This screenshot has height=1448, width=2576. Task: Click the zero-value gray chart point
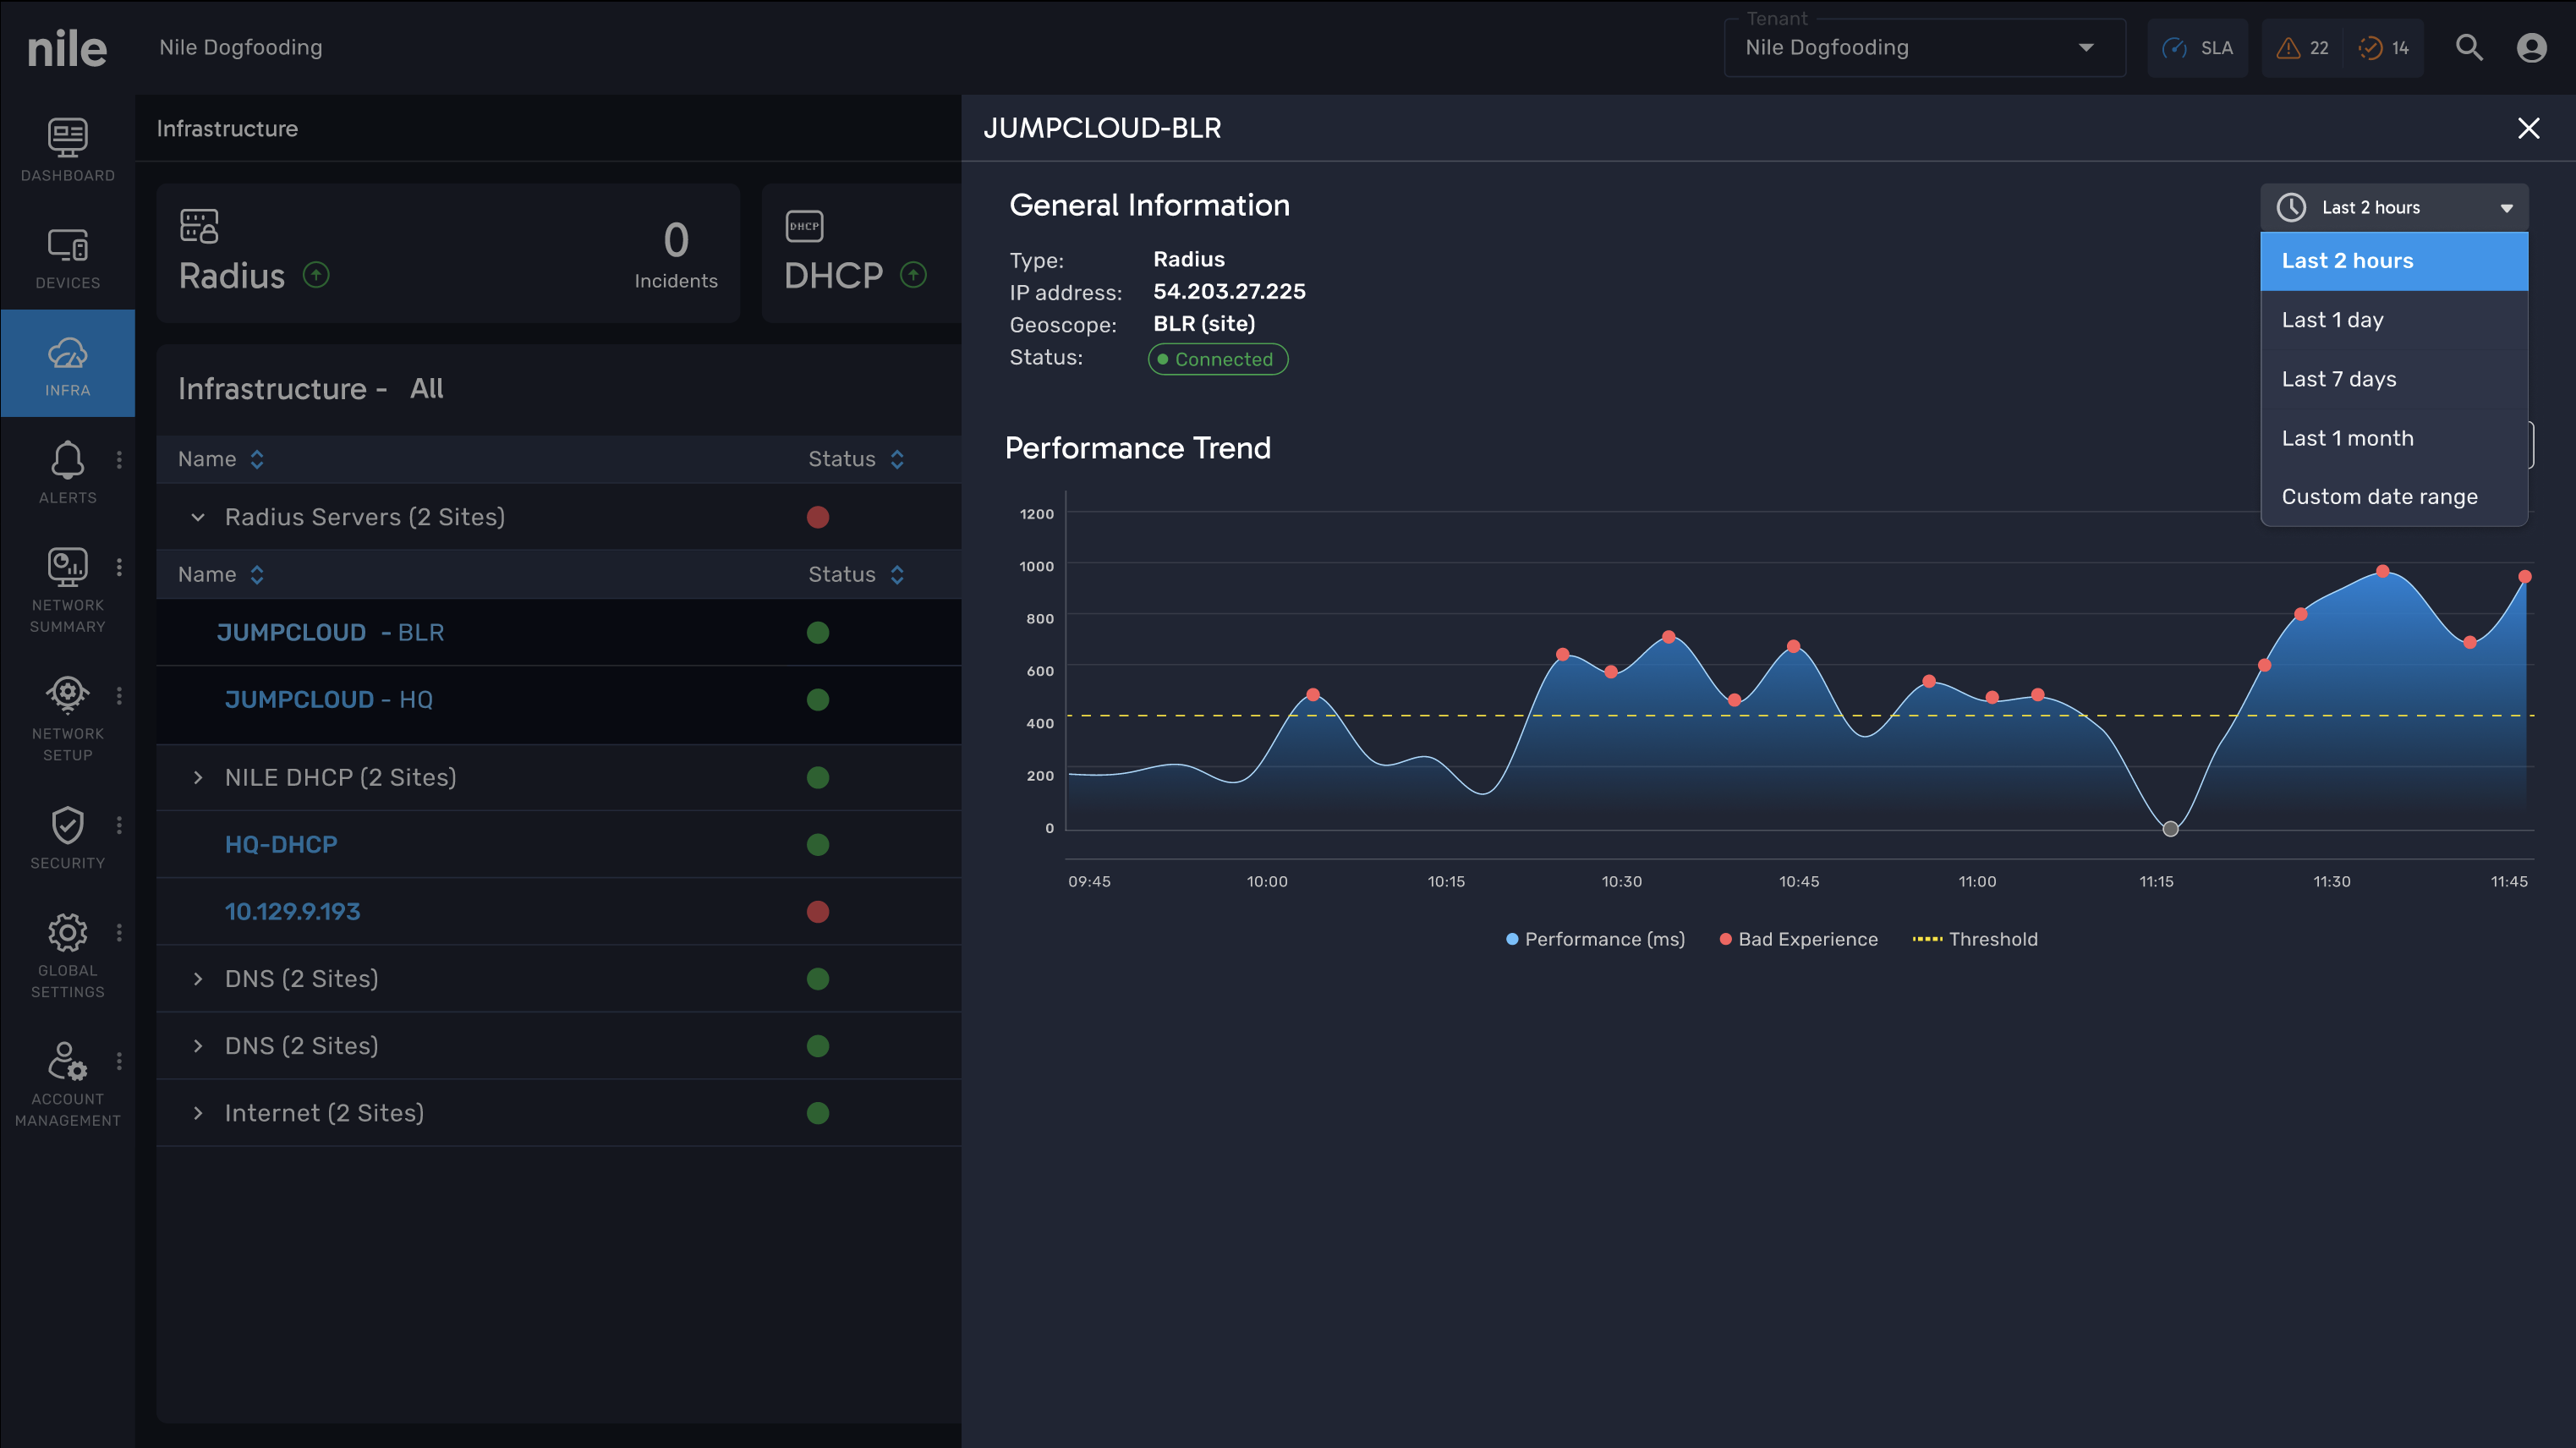pos(2169,828)
